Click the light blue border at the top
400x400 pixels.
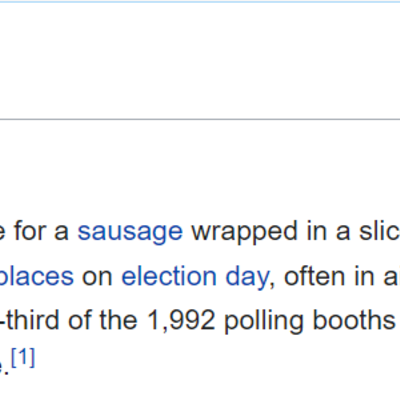(x=200, y=2)
